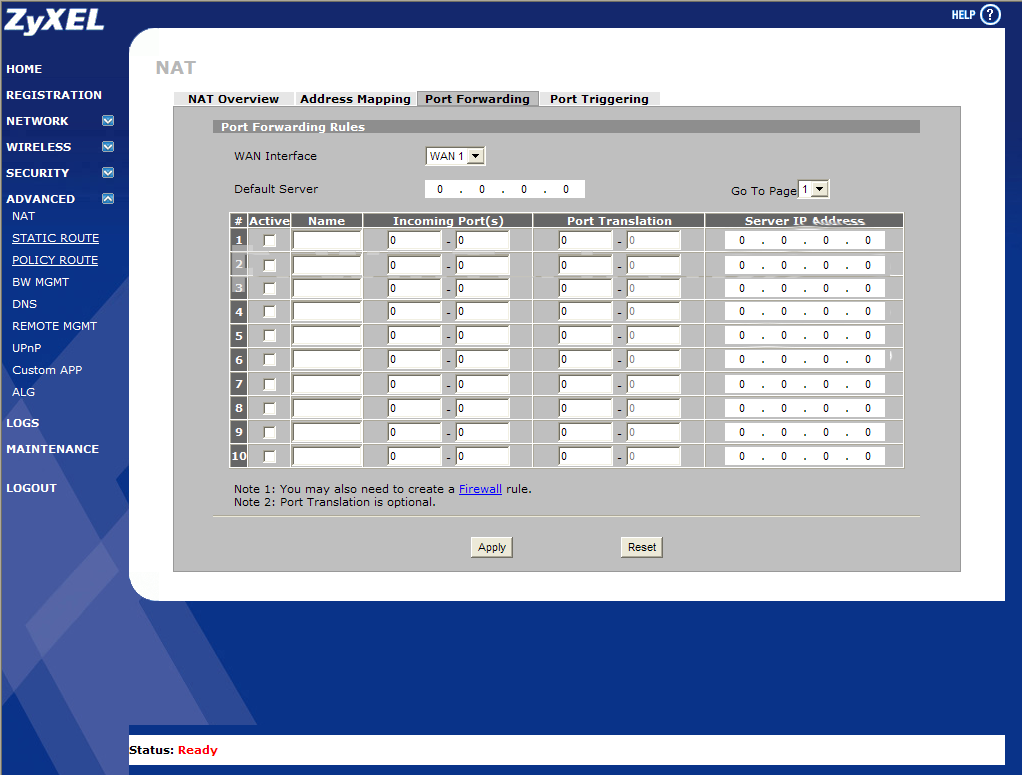Click the Name field for rule 3
Image resolution: width=1022 pixels, height=775 pixels.
point(327,288)
